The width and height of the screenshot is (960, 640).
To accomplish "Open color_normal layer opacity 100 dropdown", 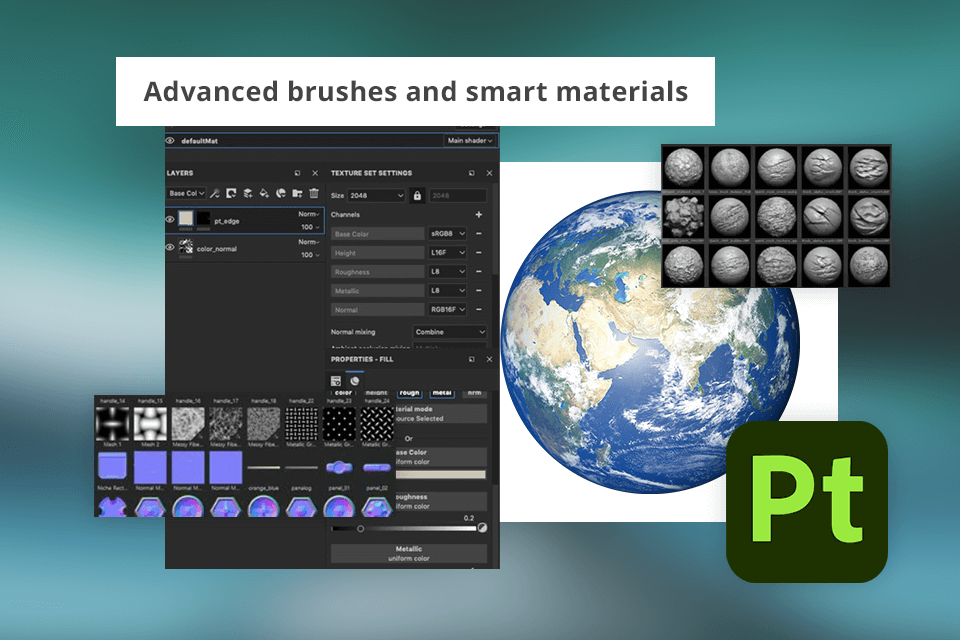I will [310, 255].
